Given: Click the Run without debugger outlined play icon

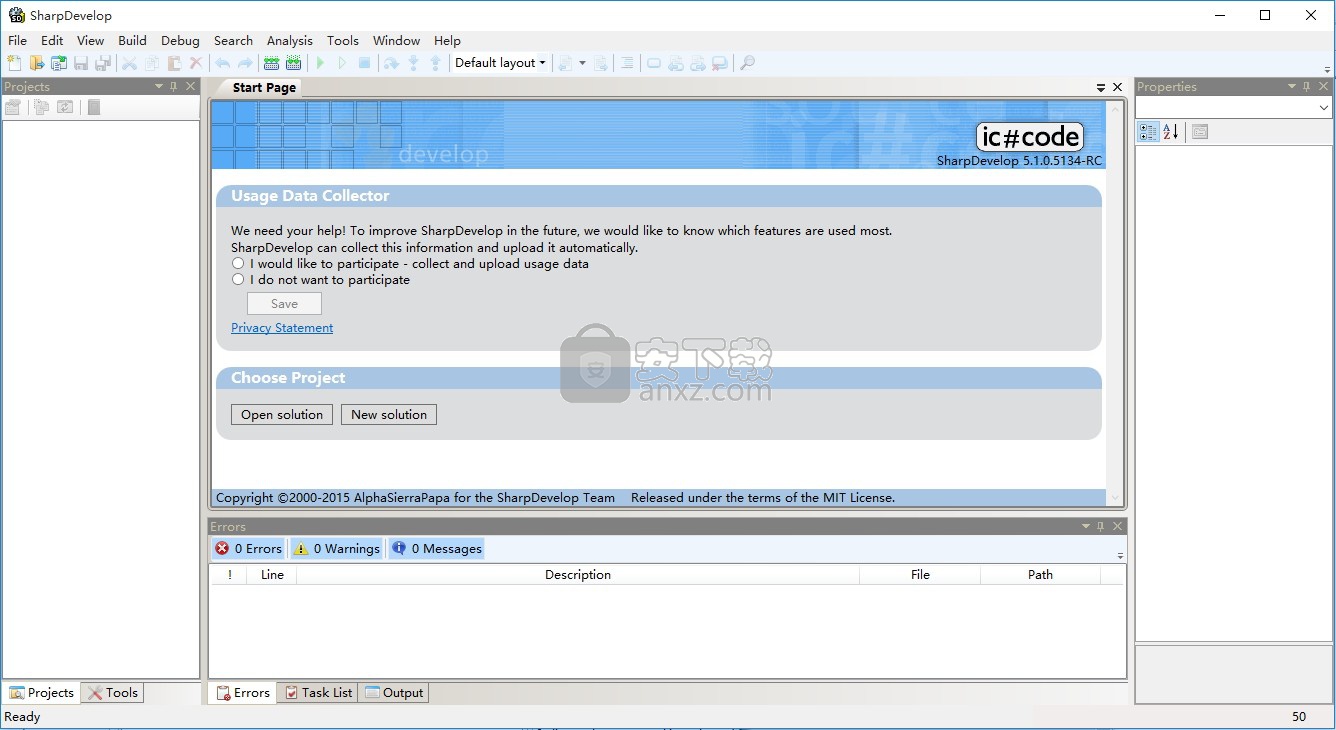Looking at the screenshot, I should click(x=342, y=63).
